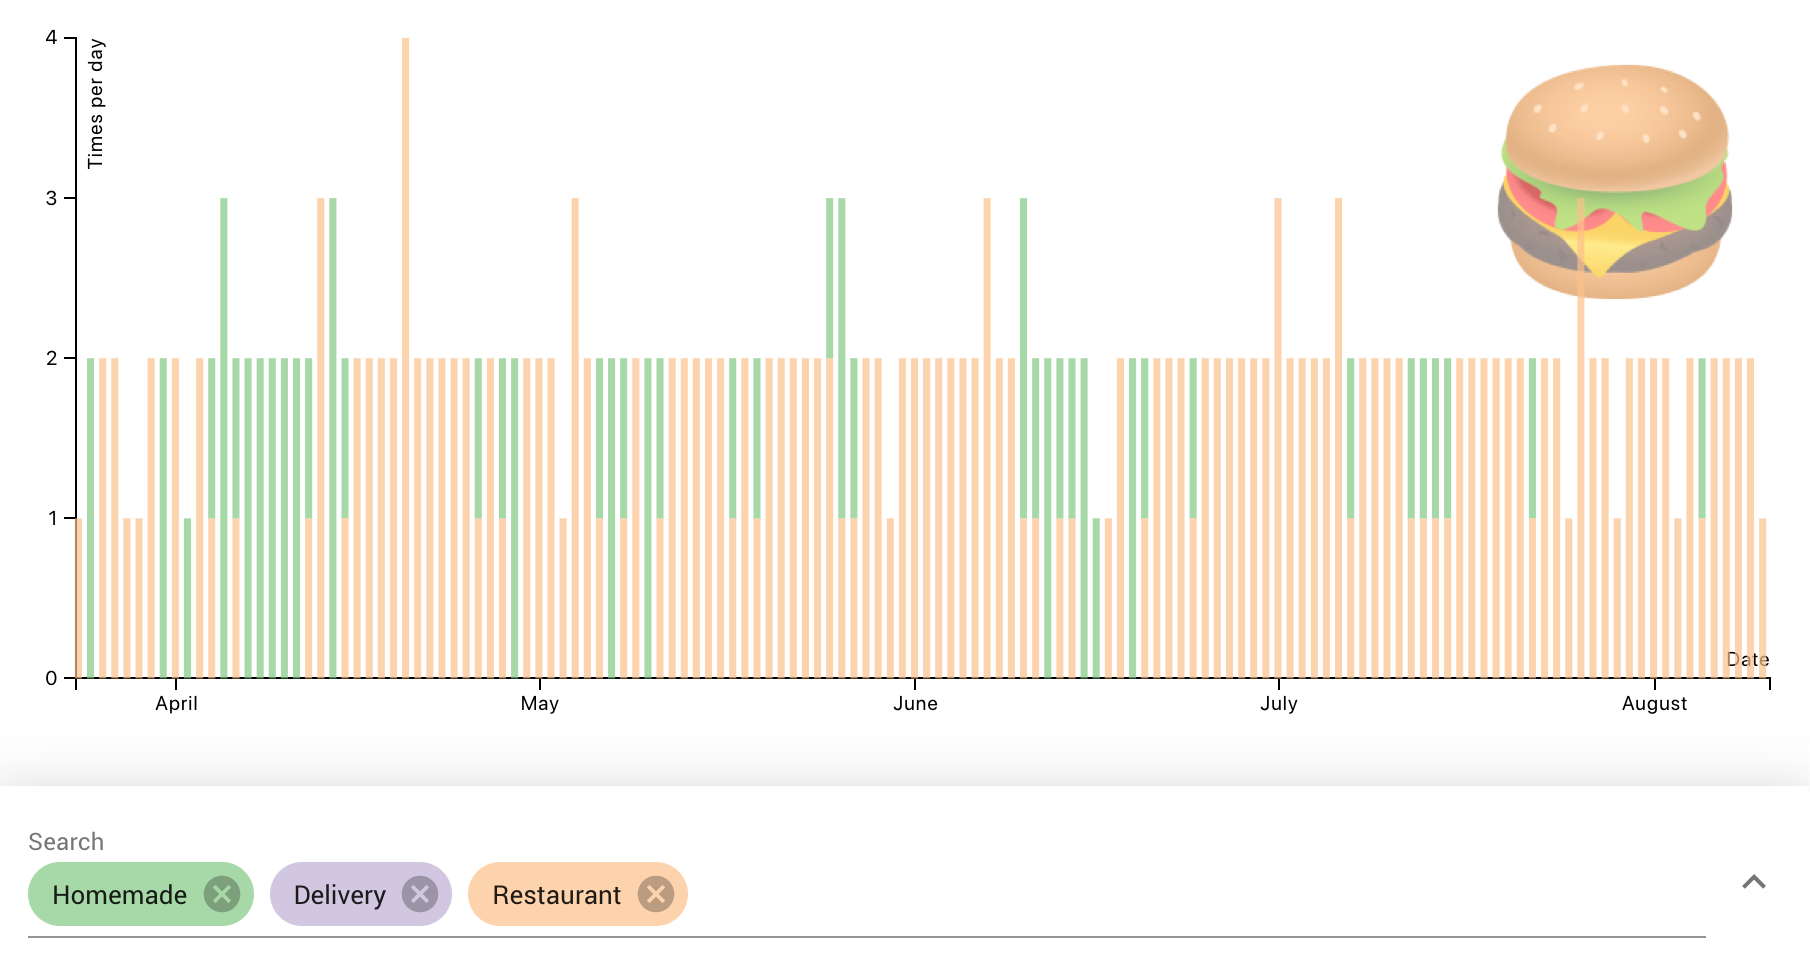The height and width of the screenshot is (962, 1810).
Task: Select the orange Restaurant chip label
Action: 556,895
